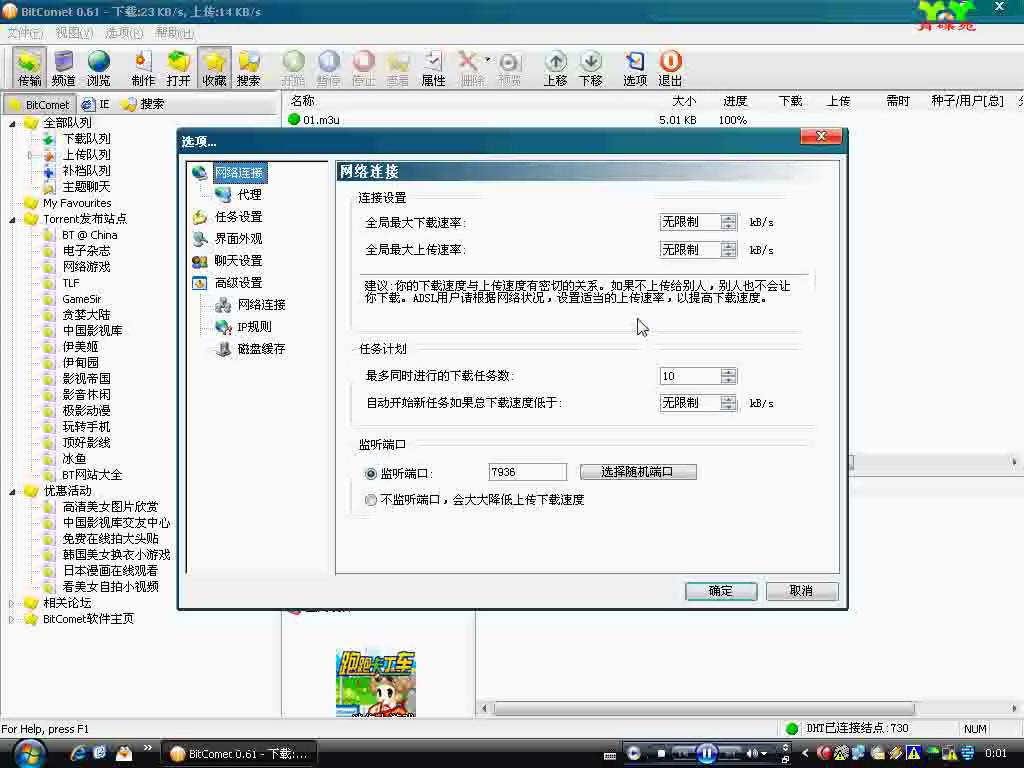Click the 退出 (Exit) toolbar icon
Viewport: 1024px width, 768px height.
coord(670,68)
